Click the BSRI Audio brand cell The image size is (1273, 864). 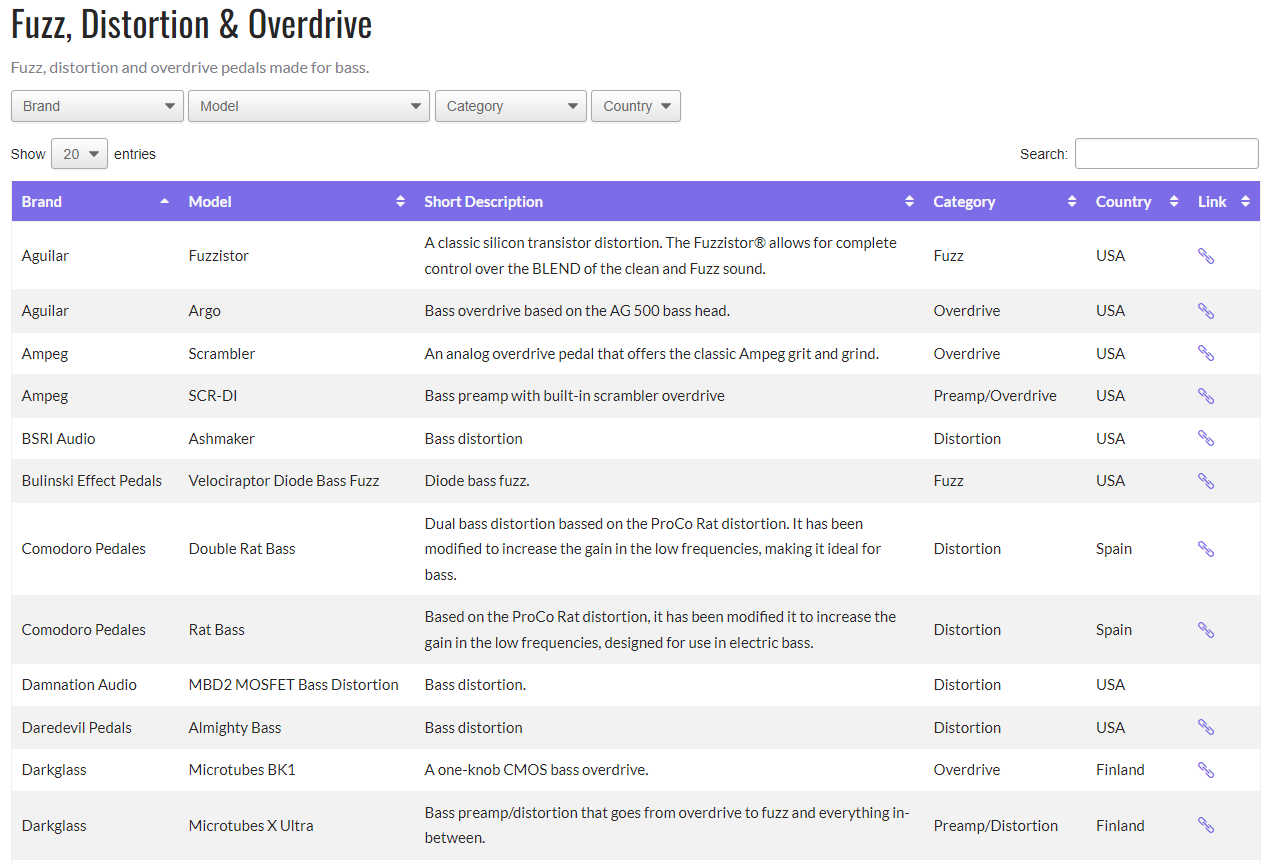[59, 439]
